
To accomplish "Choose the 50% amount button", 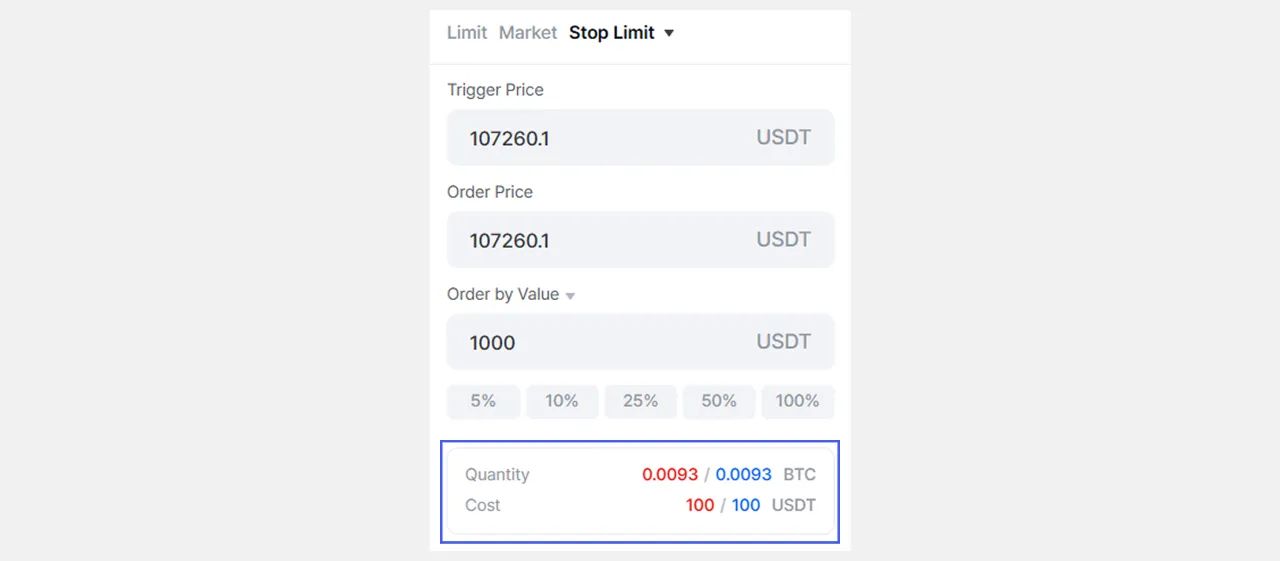I will [719, 401].
